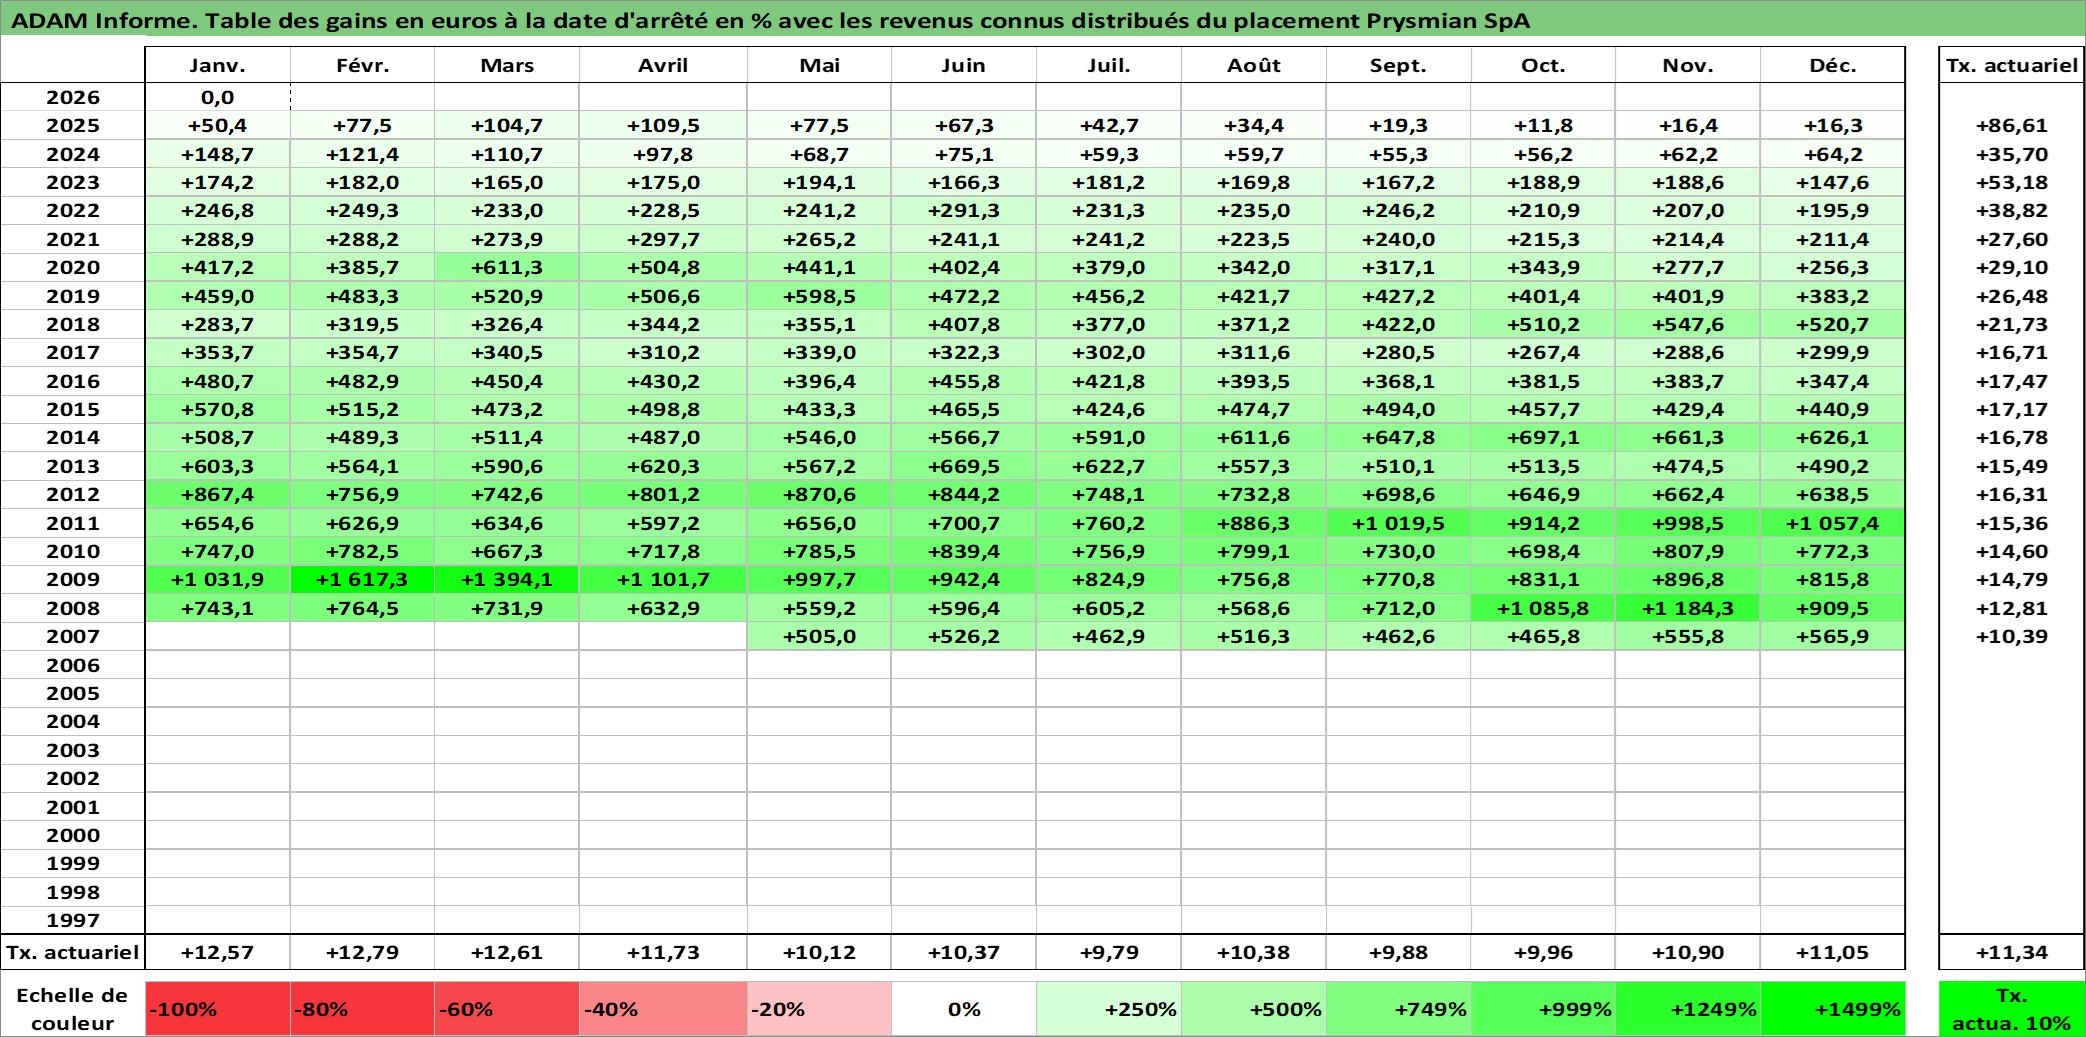The image size is (2086, 1037).
Task: Select the 0% white scale swatch
Action: click(964, 1009)
